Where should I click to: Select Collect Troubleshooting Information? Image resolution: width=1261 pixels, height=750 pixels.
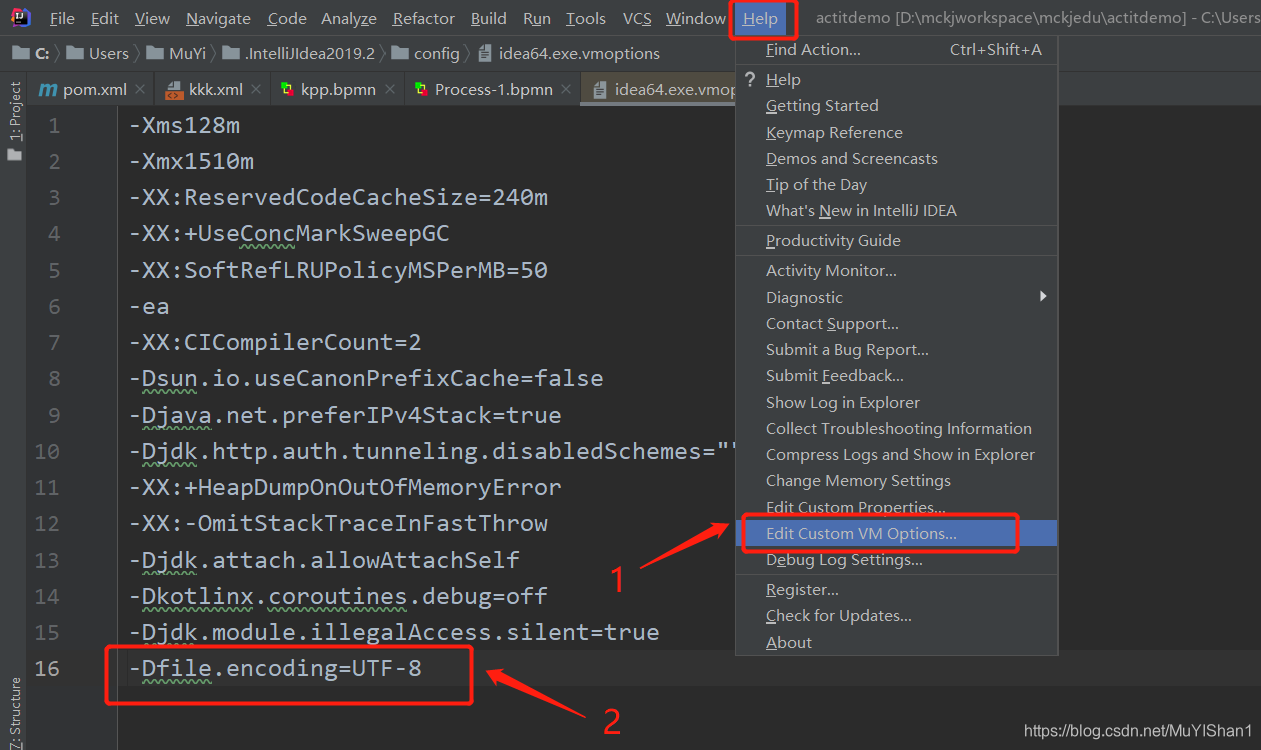click(896, 428)
